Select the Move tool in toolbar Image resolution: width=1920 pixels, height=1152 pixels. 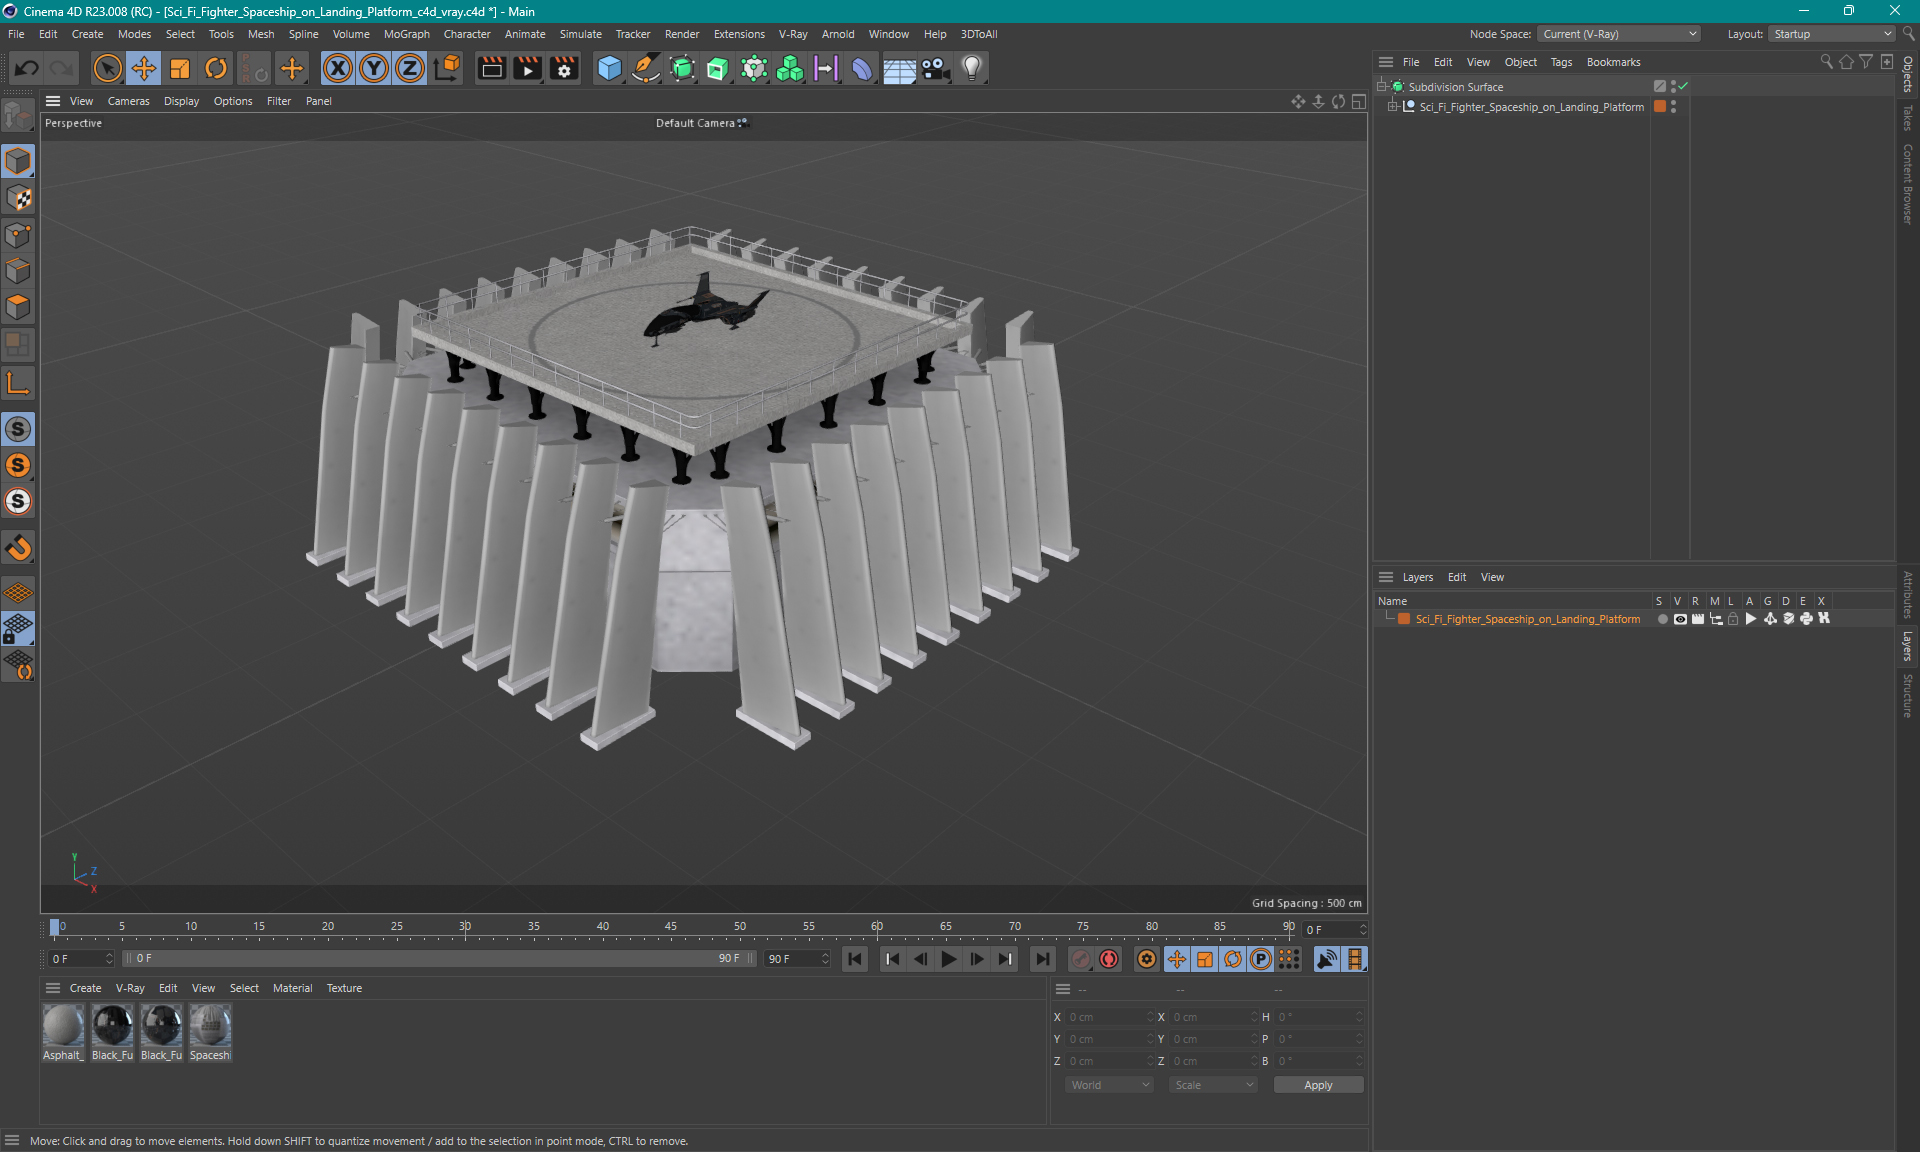(144, 68)
